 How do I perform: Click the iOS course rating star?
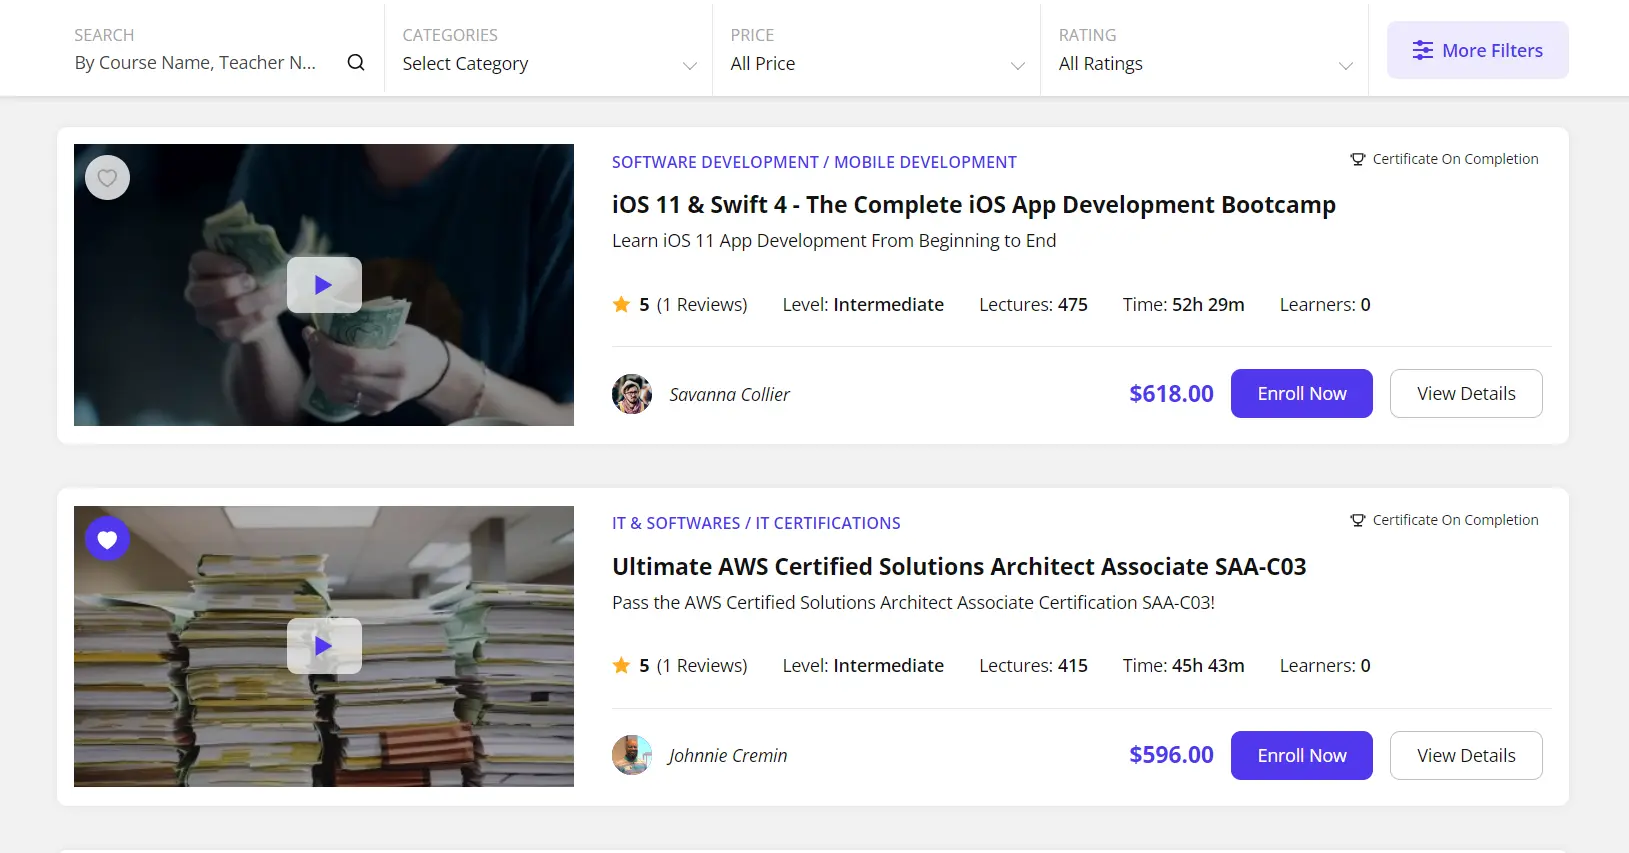pos(621,305)
